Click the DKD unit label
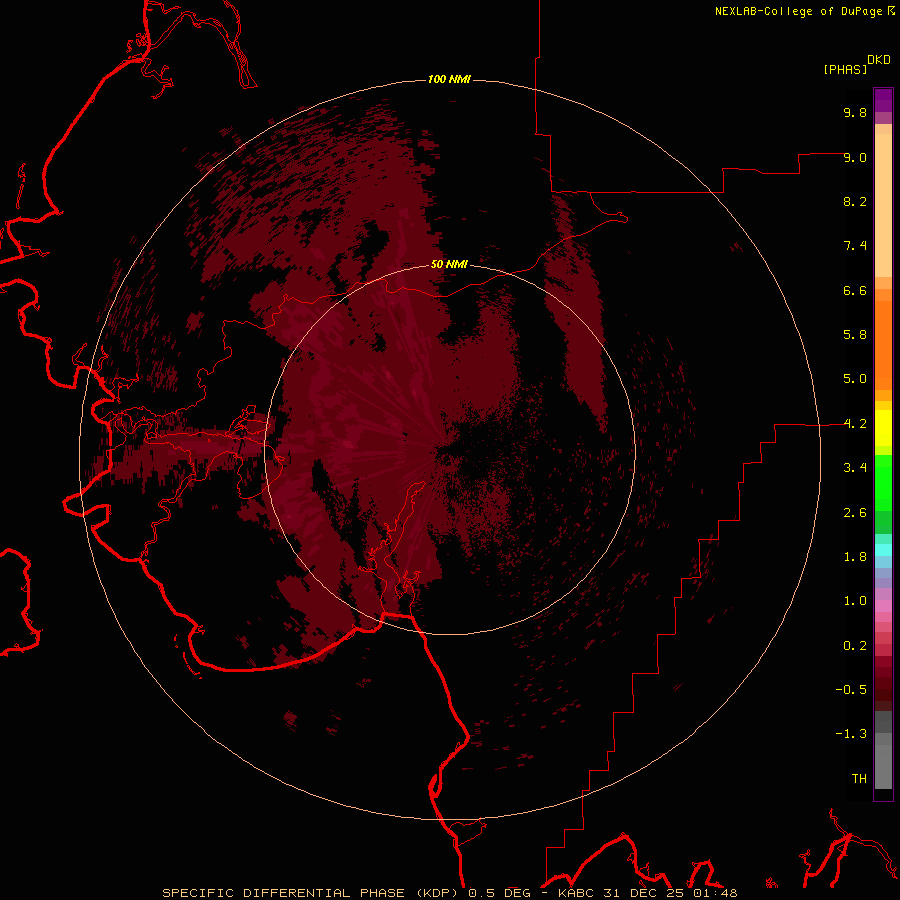 (879, 60)
